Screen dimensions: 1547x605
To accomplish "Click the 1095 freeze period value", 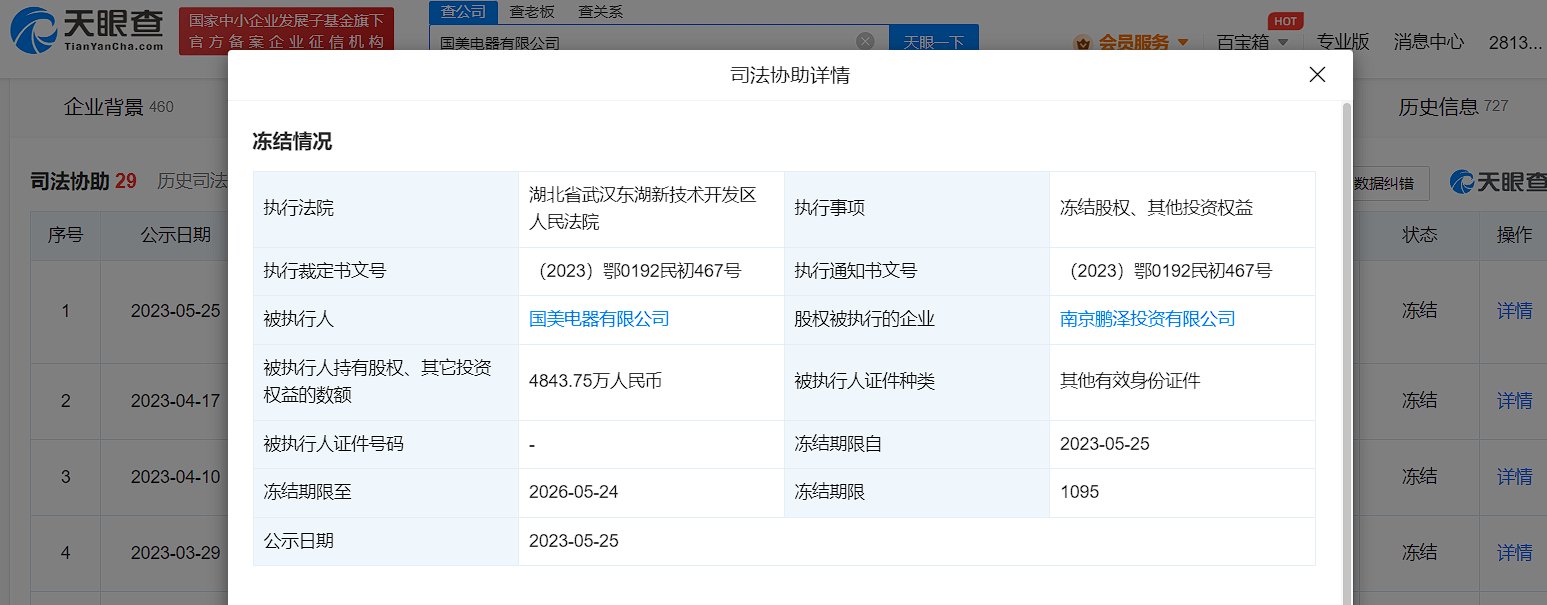I will click(1080, 492).
